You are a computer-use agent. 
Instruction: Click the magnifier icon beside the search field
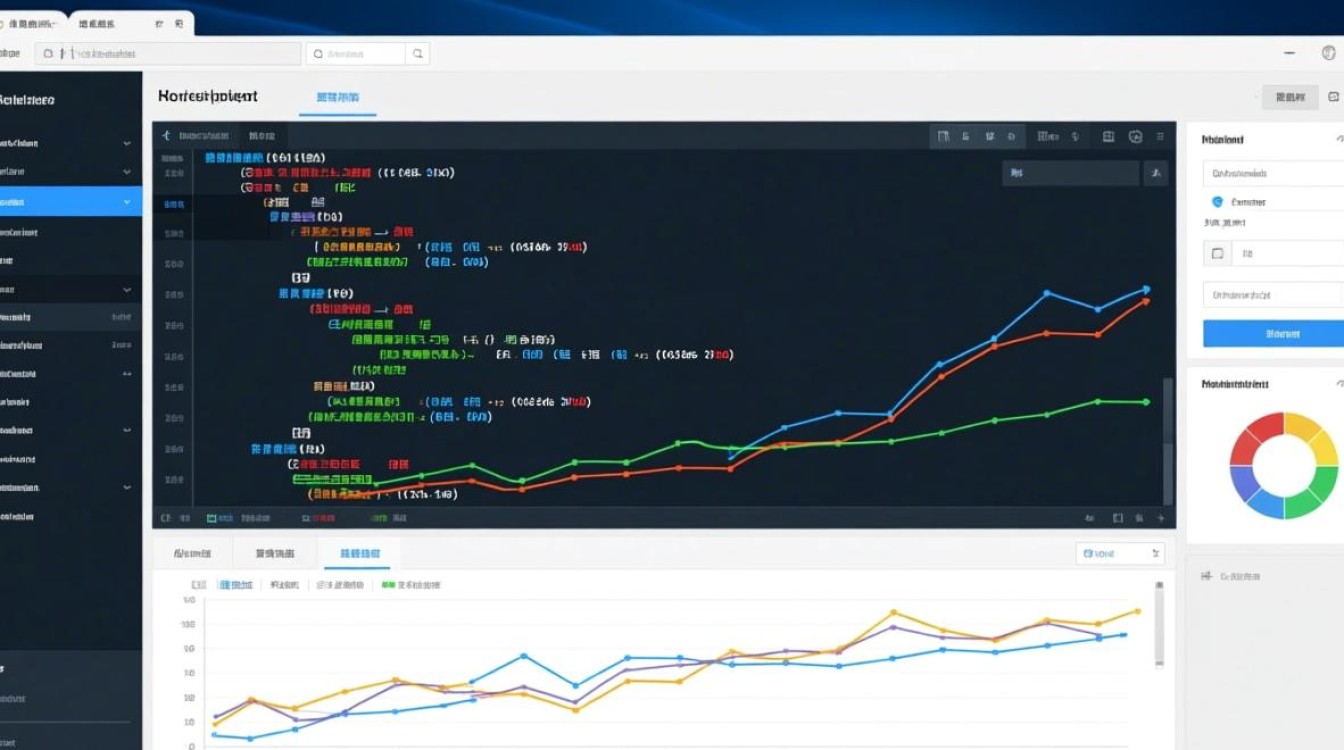point(418,54)
